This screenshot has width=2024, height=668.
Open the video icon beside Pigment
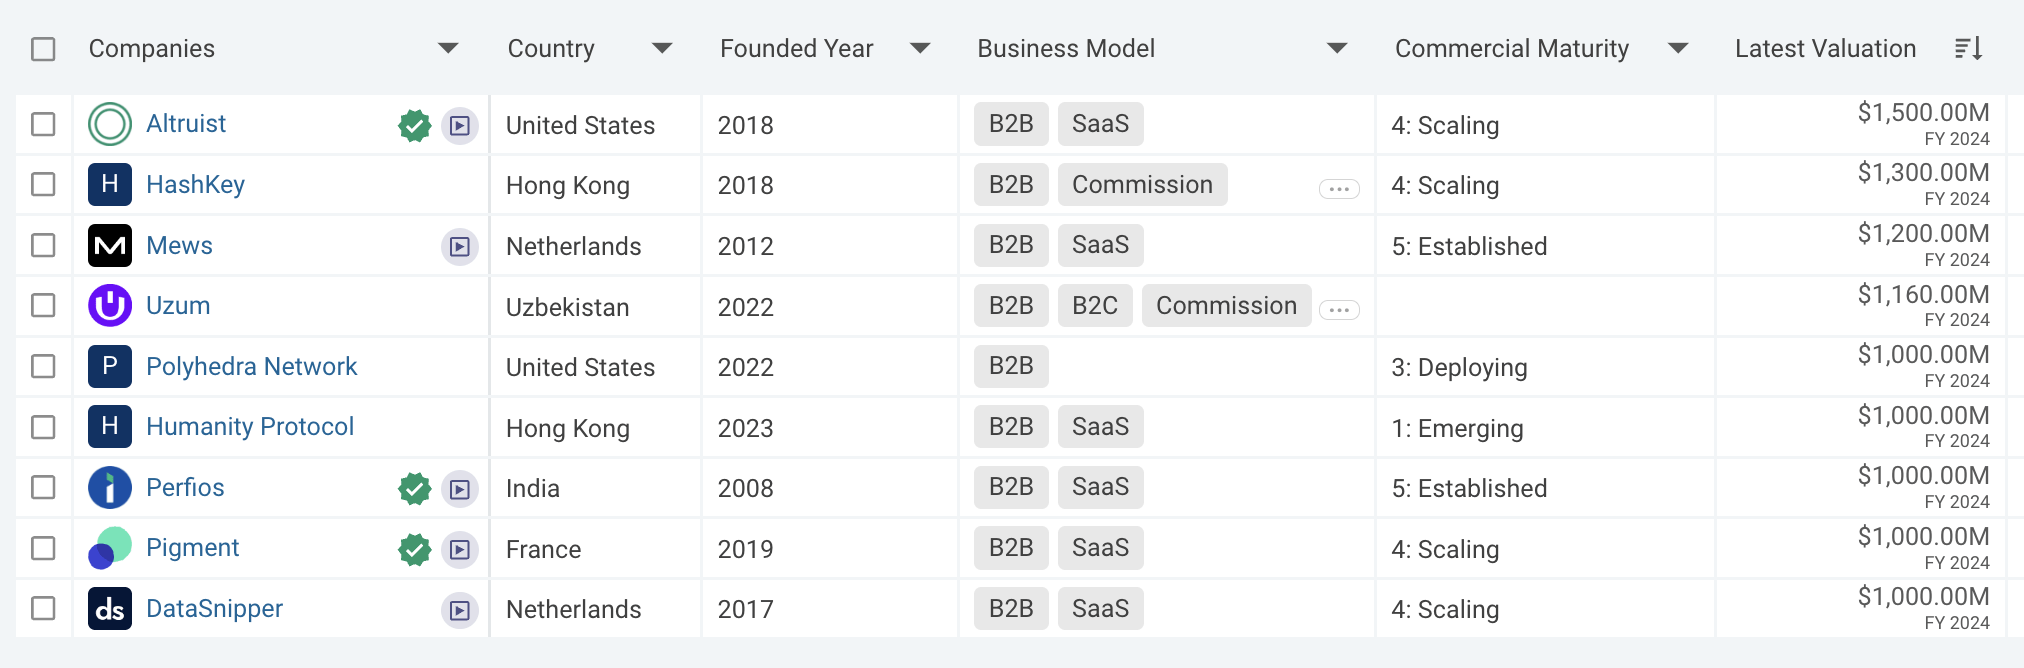click(x=459, y=549)
